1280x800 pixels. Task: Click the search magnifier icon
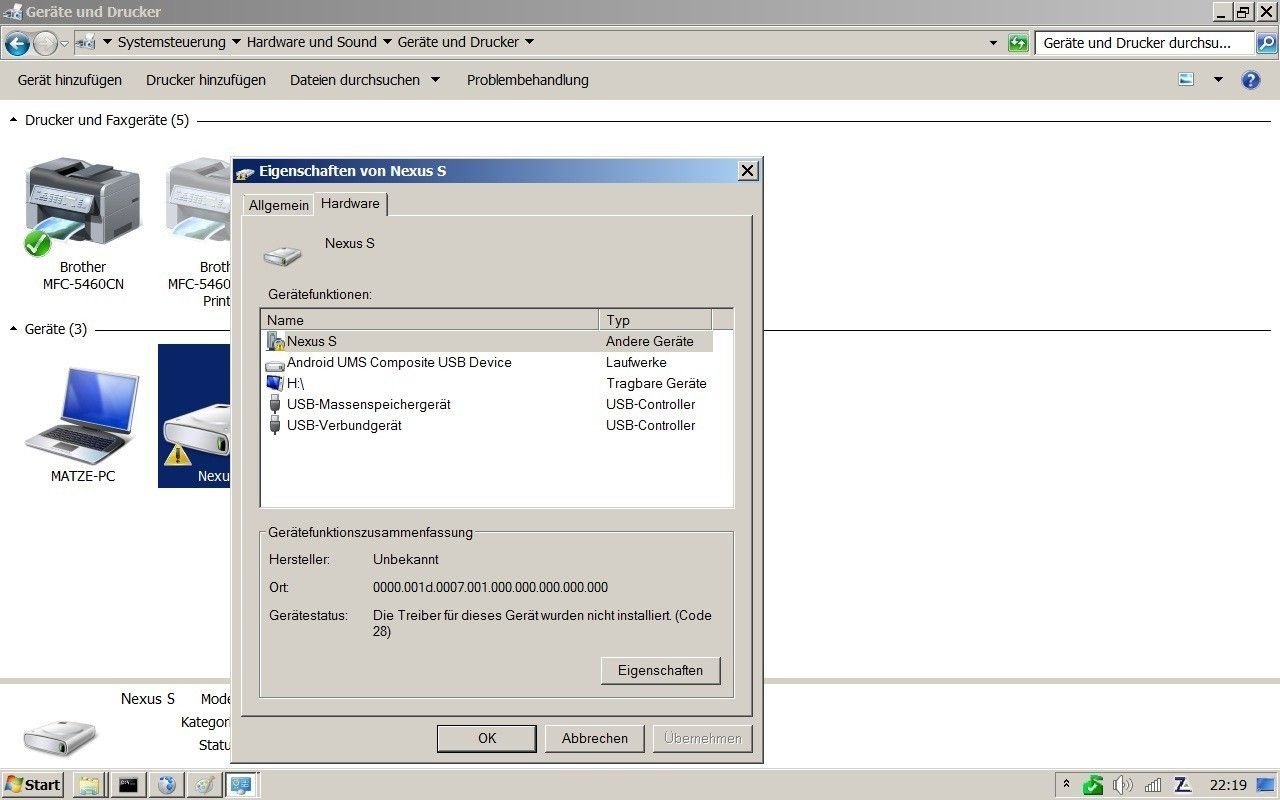[1266, 43]
